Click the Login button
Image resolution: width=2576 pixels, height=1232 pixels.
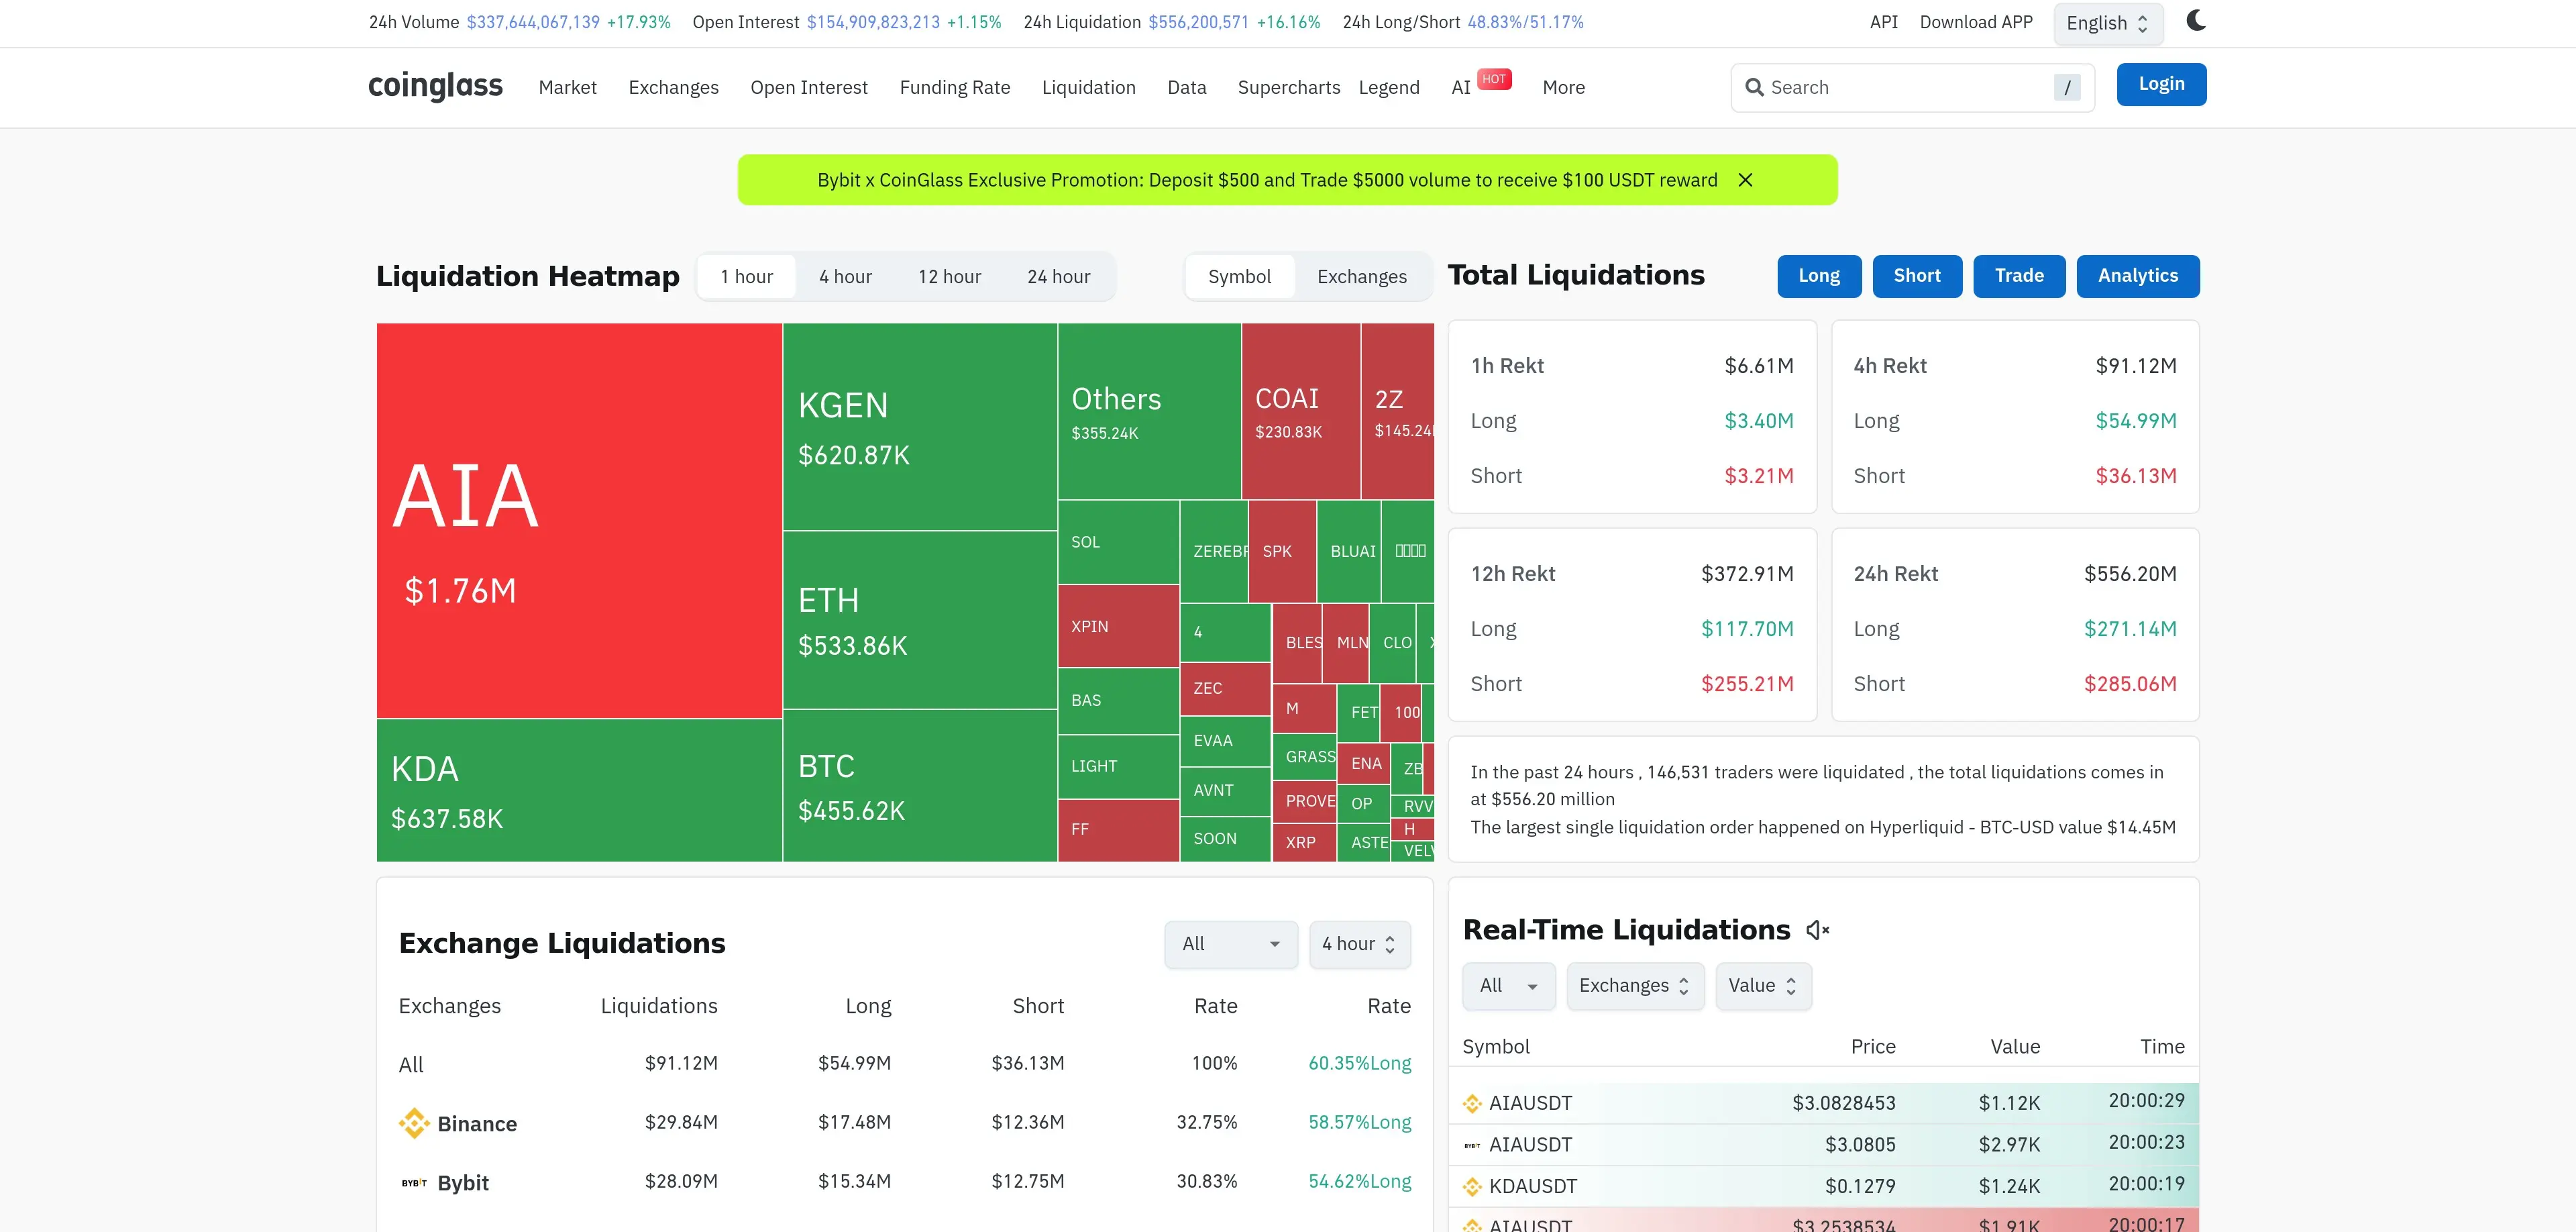click(2161, 84)
